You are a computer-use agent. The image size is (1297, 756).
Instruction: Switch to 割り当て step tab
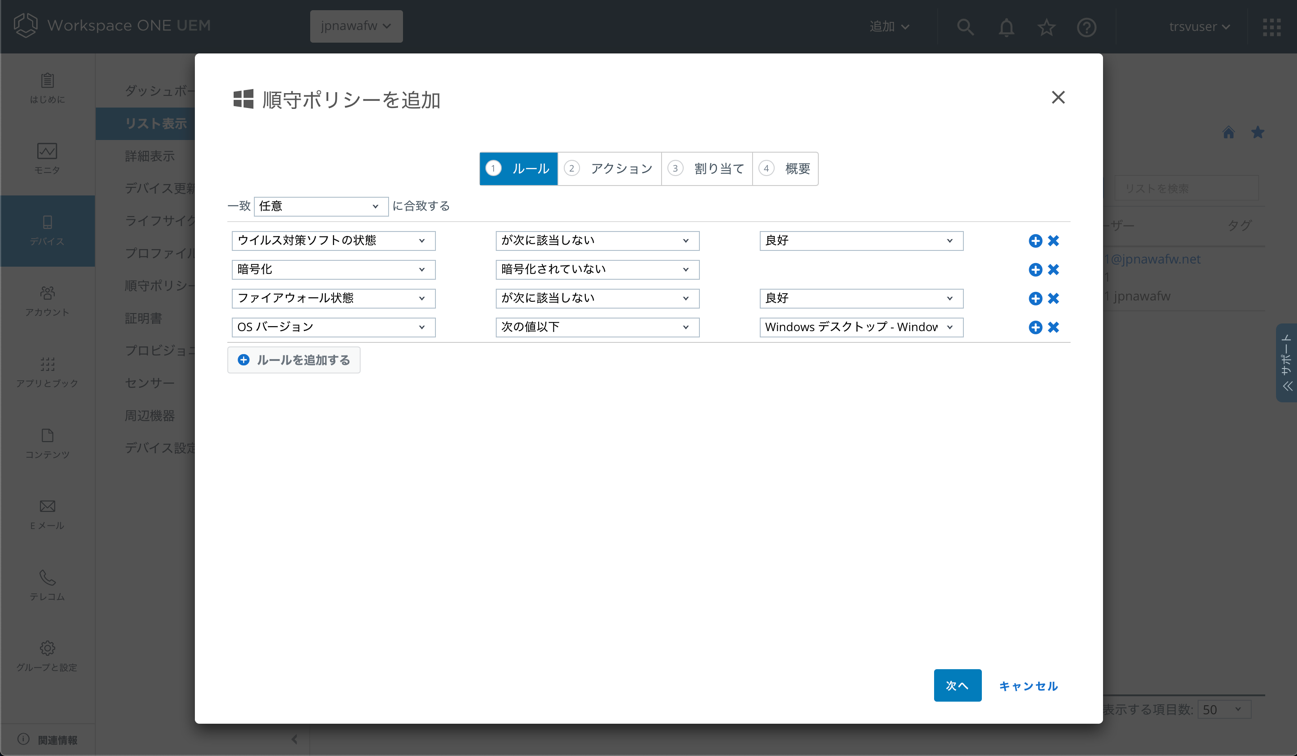pos(707,169)
